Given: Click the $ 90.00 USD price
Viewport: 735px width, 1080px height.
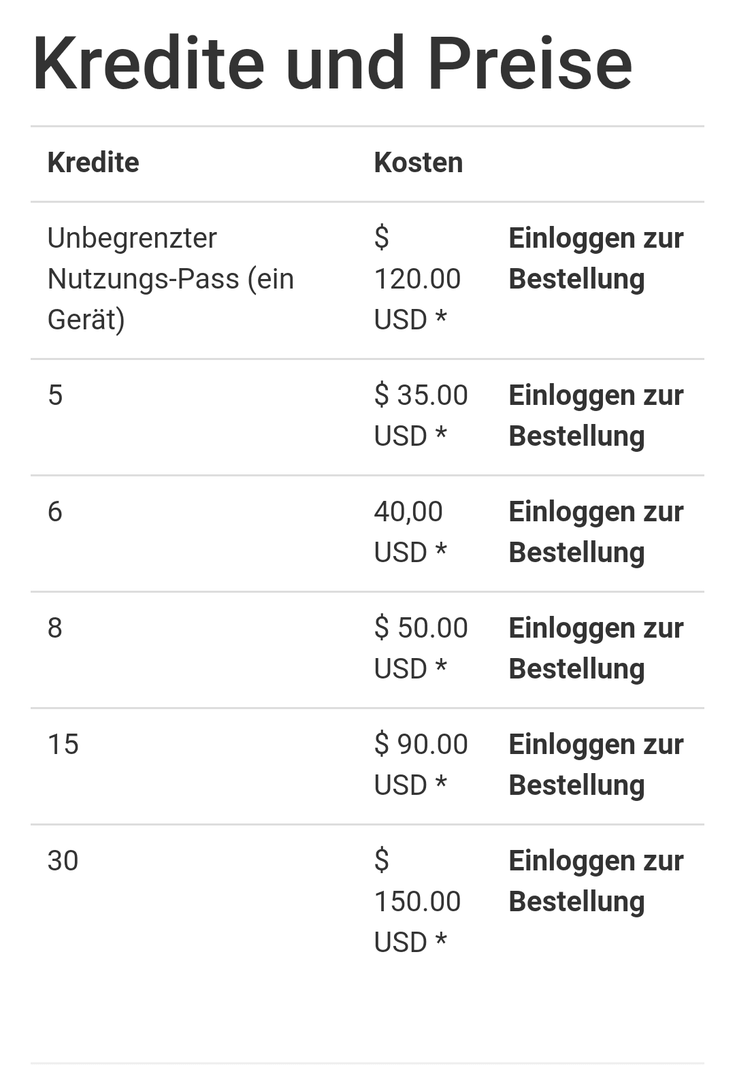Looking at the screenshot, I should 421,765.
